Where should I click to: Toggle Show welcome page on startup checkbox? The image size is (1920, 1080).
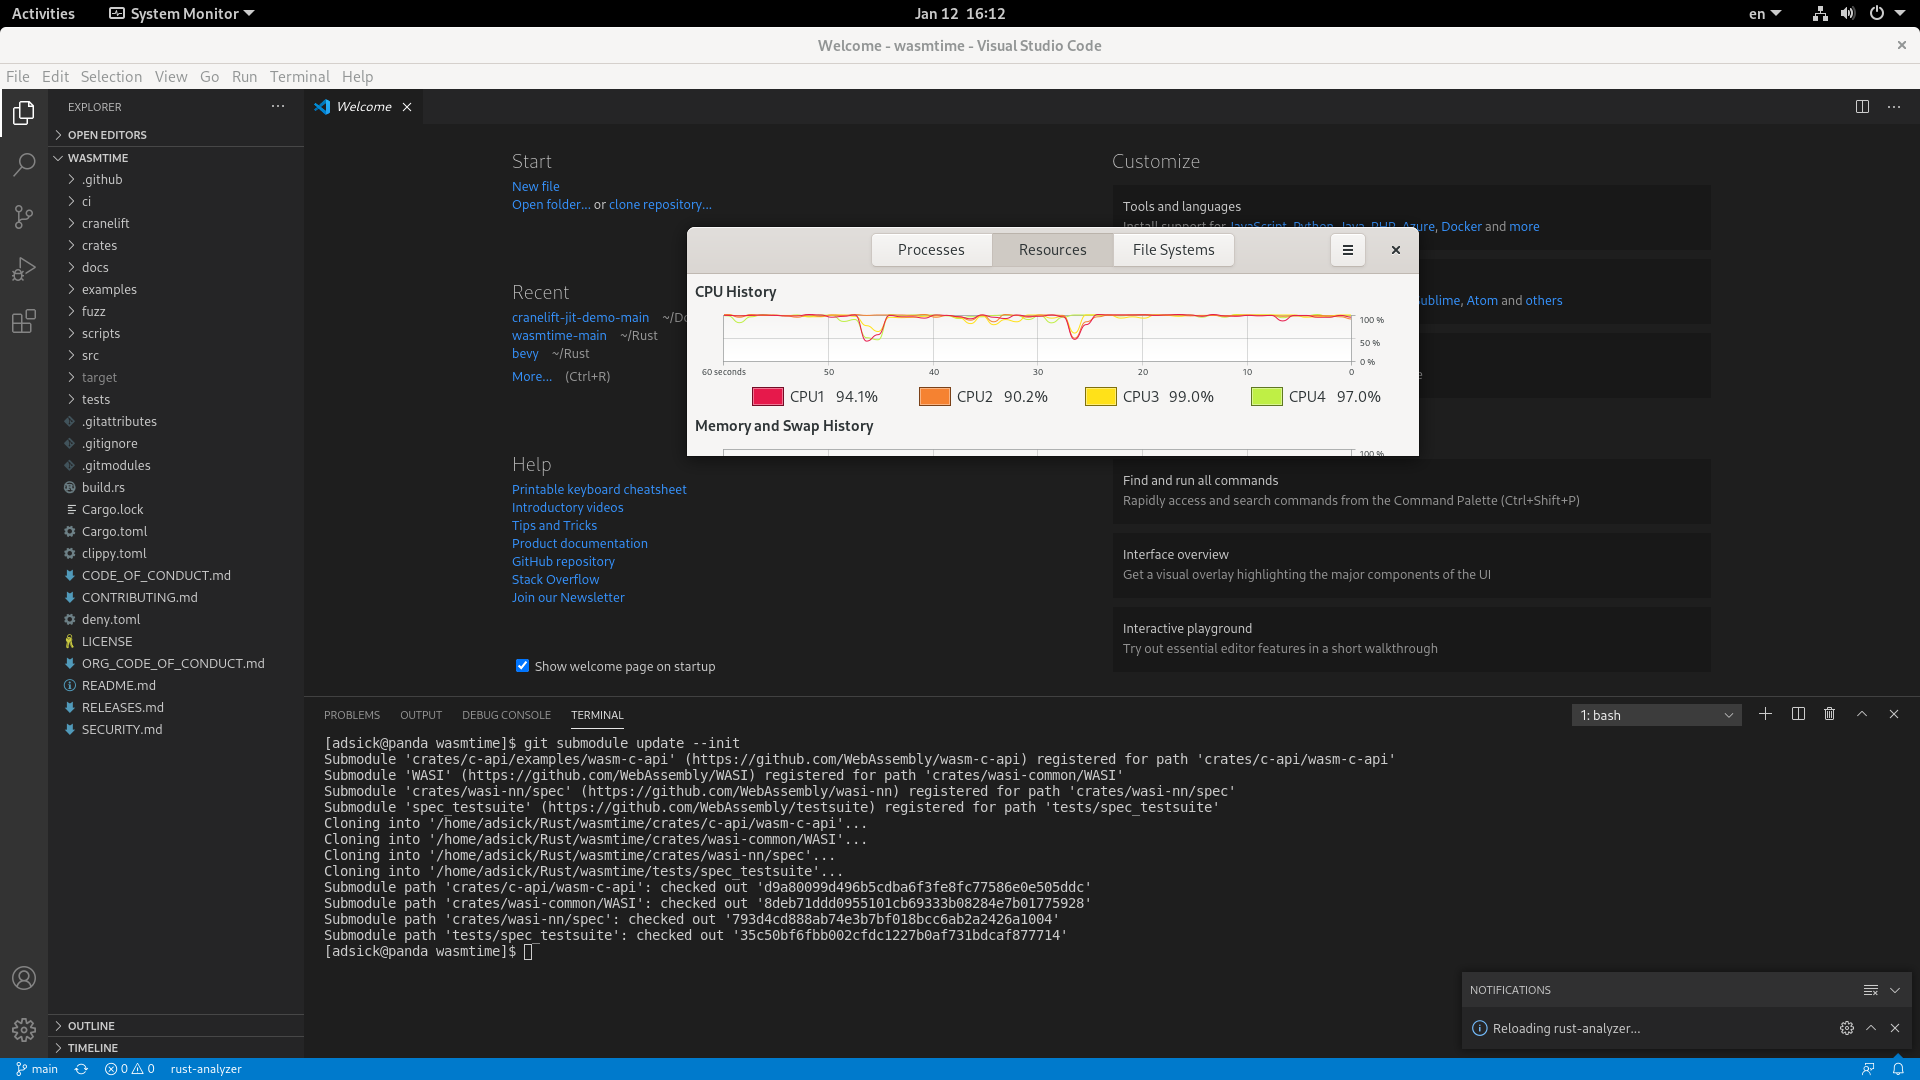[522, 666]
